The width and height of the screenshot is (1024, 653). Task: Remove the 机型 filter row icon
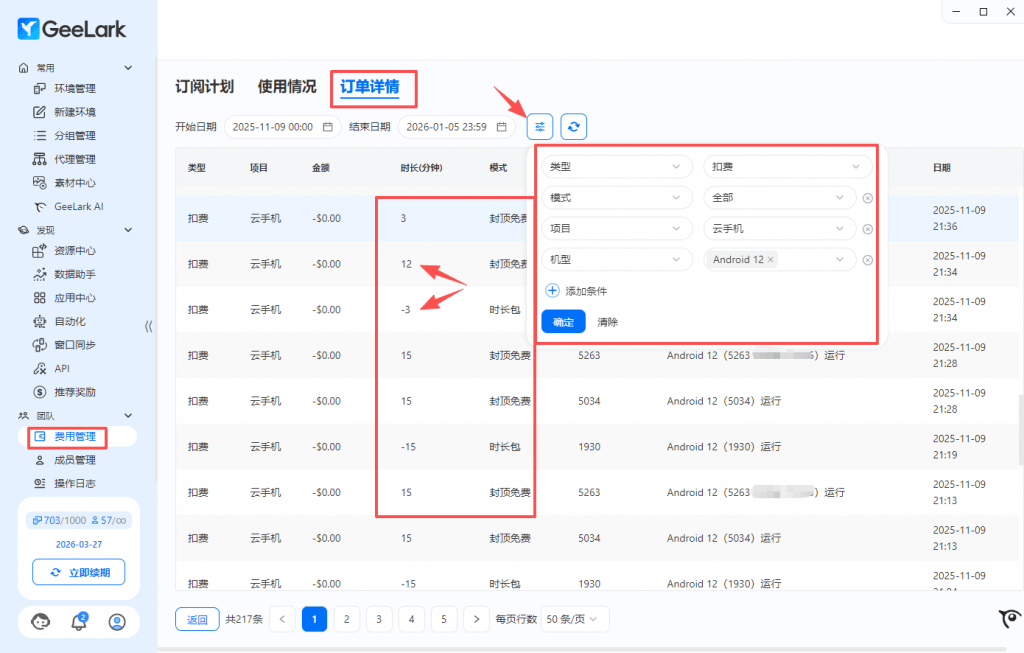pyautogui.click(x=867, y=260)
